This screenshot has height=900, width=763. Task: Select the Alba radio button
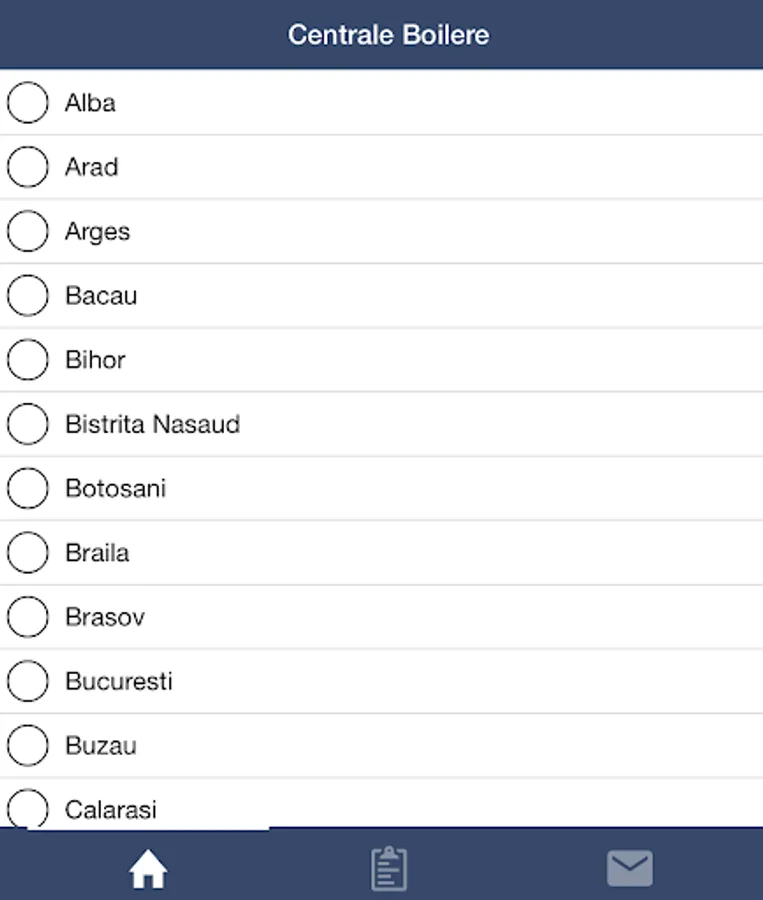click(28, 103)
